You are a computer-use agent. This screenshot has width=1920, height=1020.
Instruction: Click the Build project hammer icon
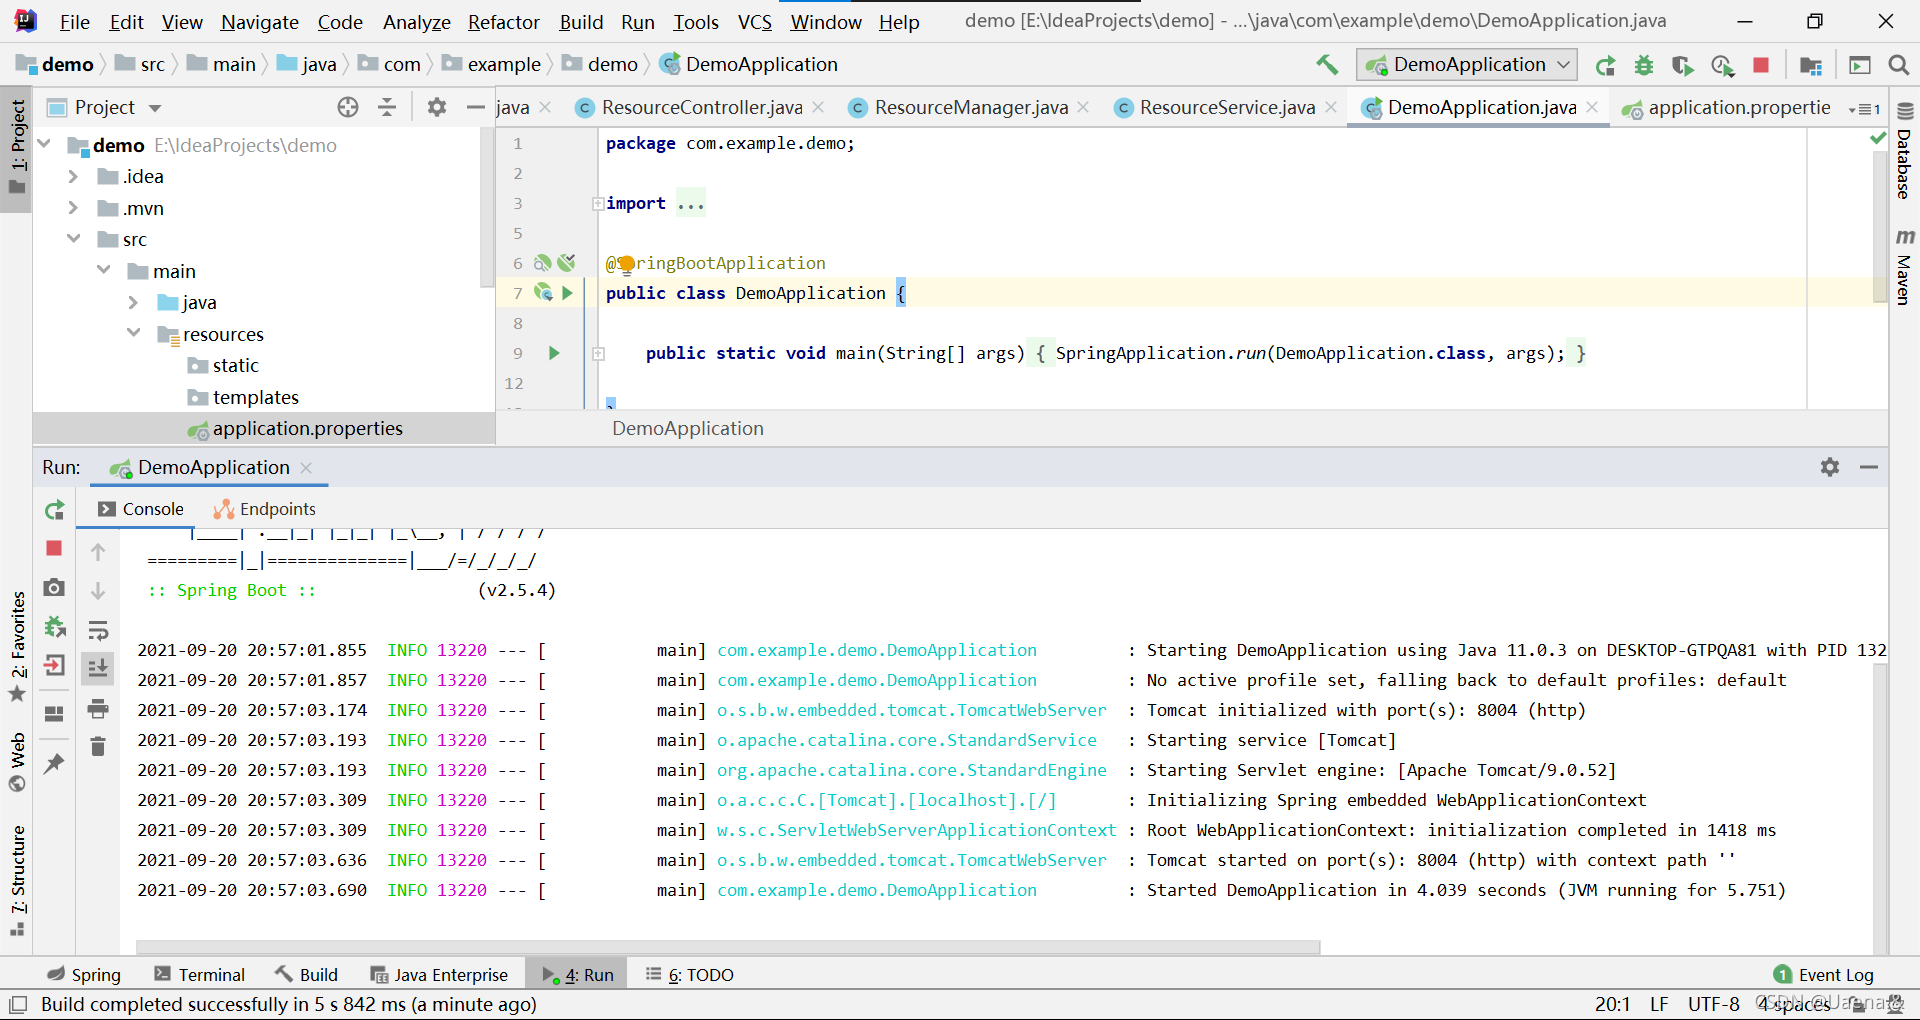(1327, 65)
